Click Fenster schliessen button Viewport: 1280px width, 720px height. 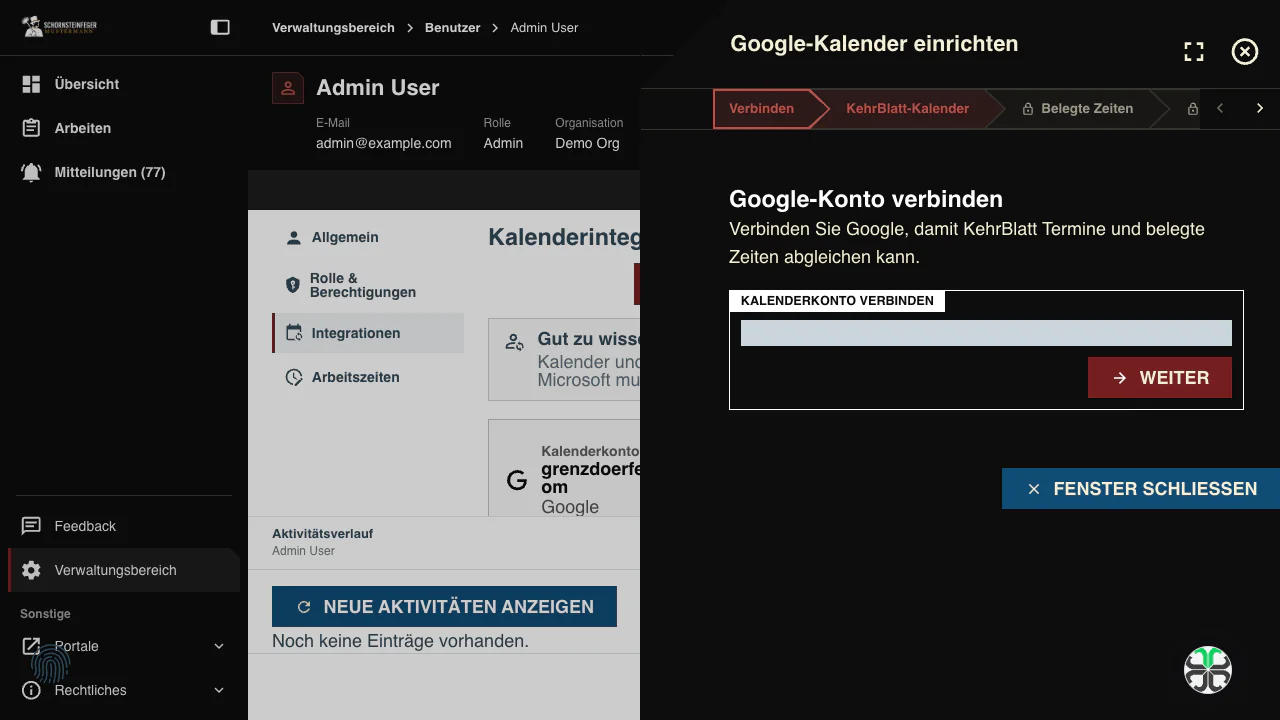1141,489
